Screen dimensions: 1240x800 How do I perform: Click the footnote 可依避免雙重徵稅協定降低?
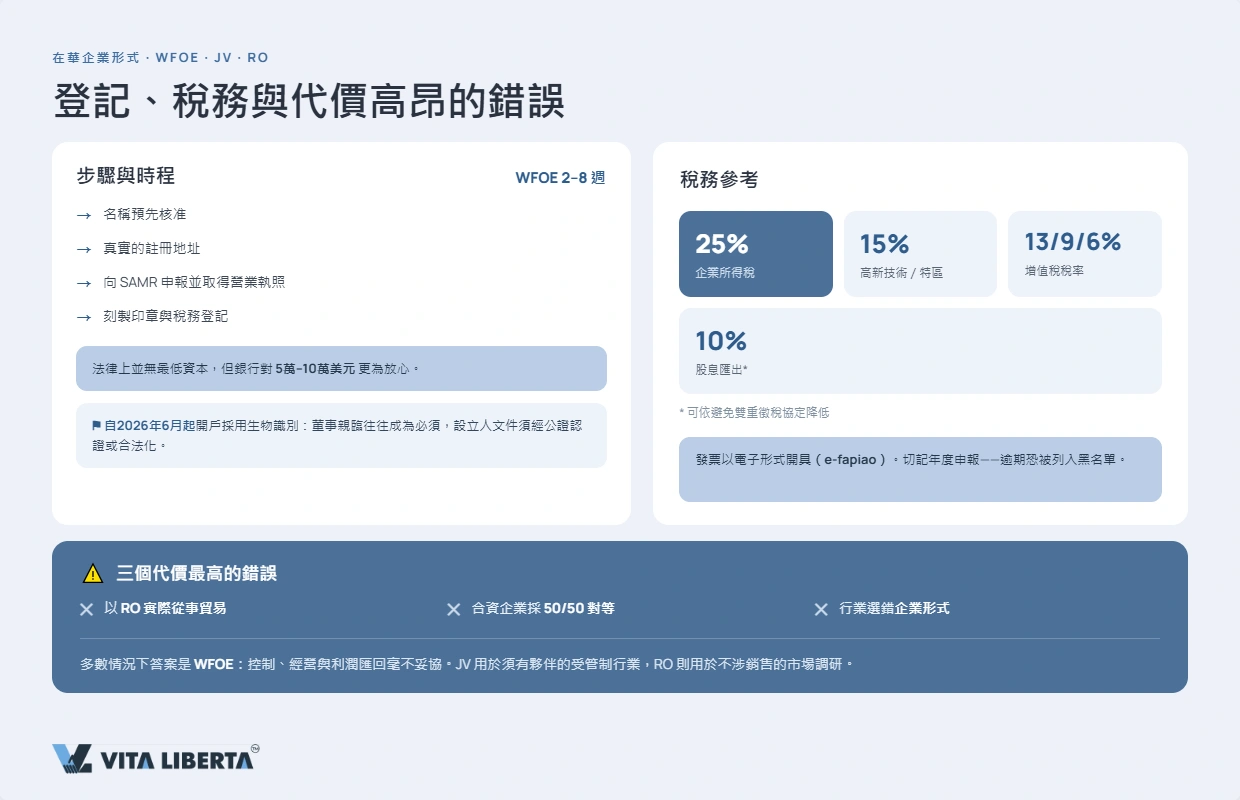[754, 413]
